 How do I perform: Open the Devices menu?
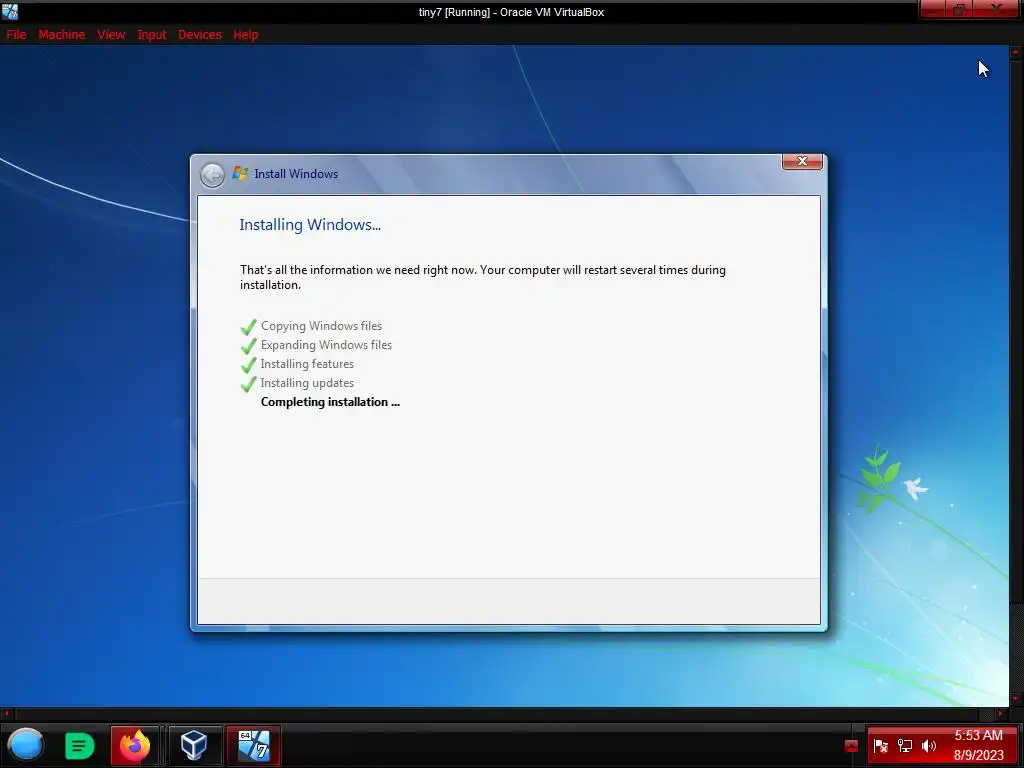(x=200, y=35)
